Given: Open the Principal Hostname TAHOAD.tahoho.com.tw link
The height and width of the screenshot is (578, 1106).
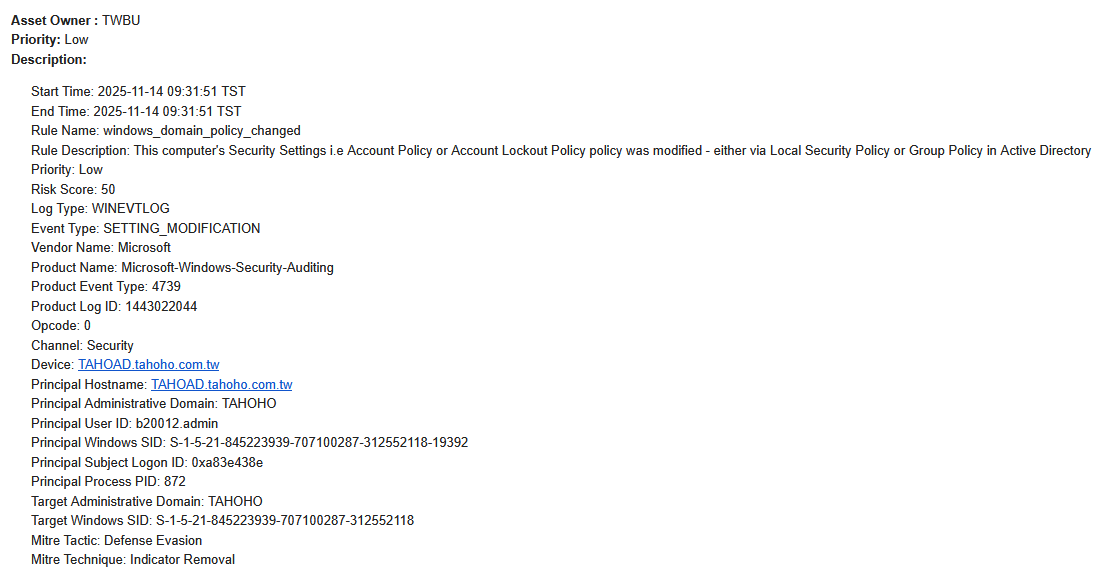Looking at the screenshot, I should point(221,384).
